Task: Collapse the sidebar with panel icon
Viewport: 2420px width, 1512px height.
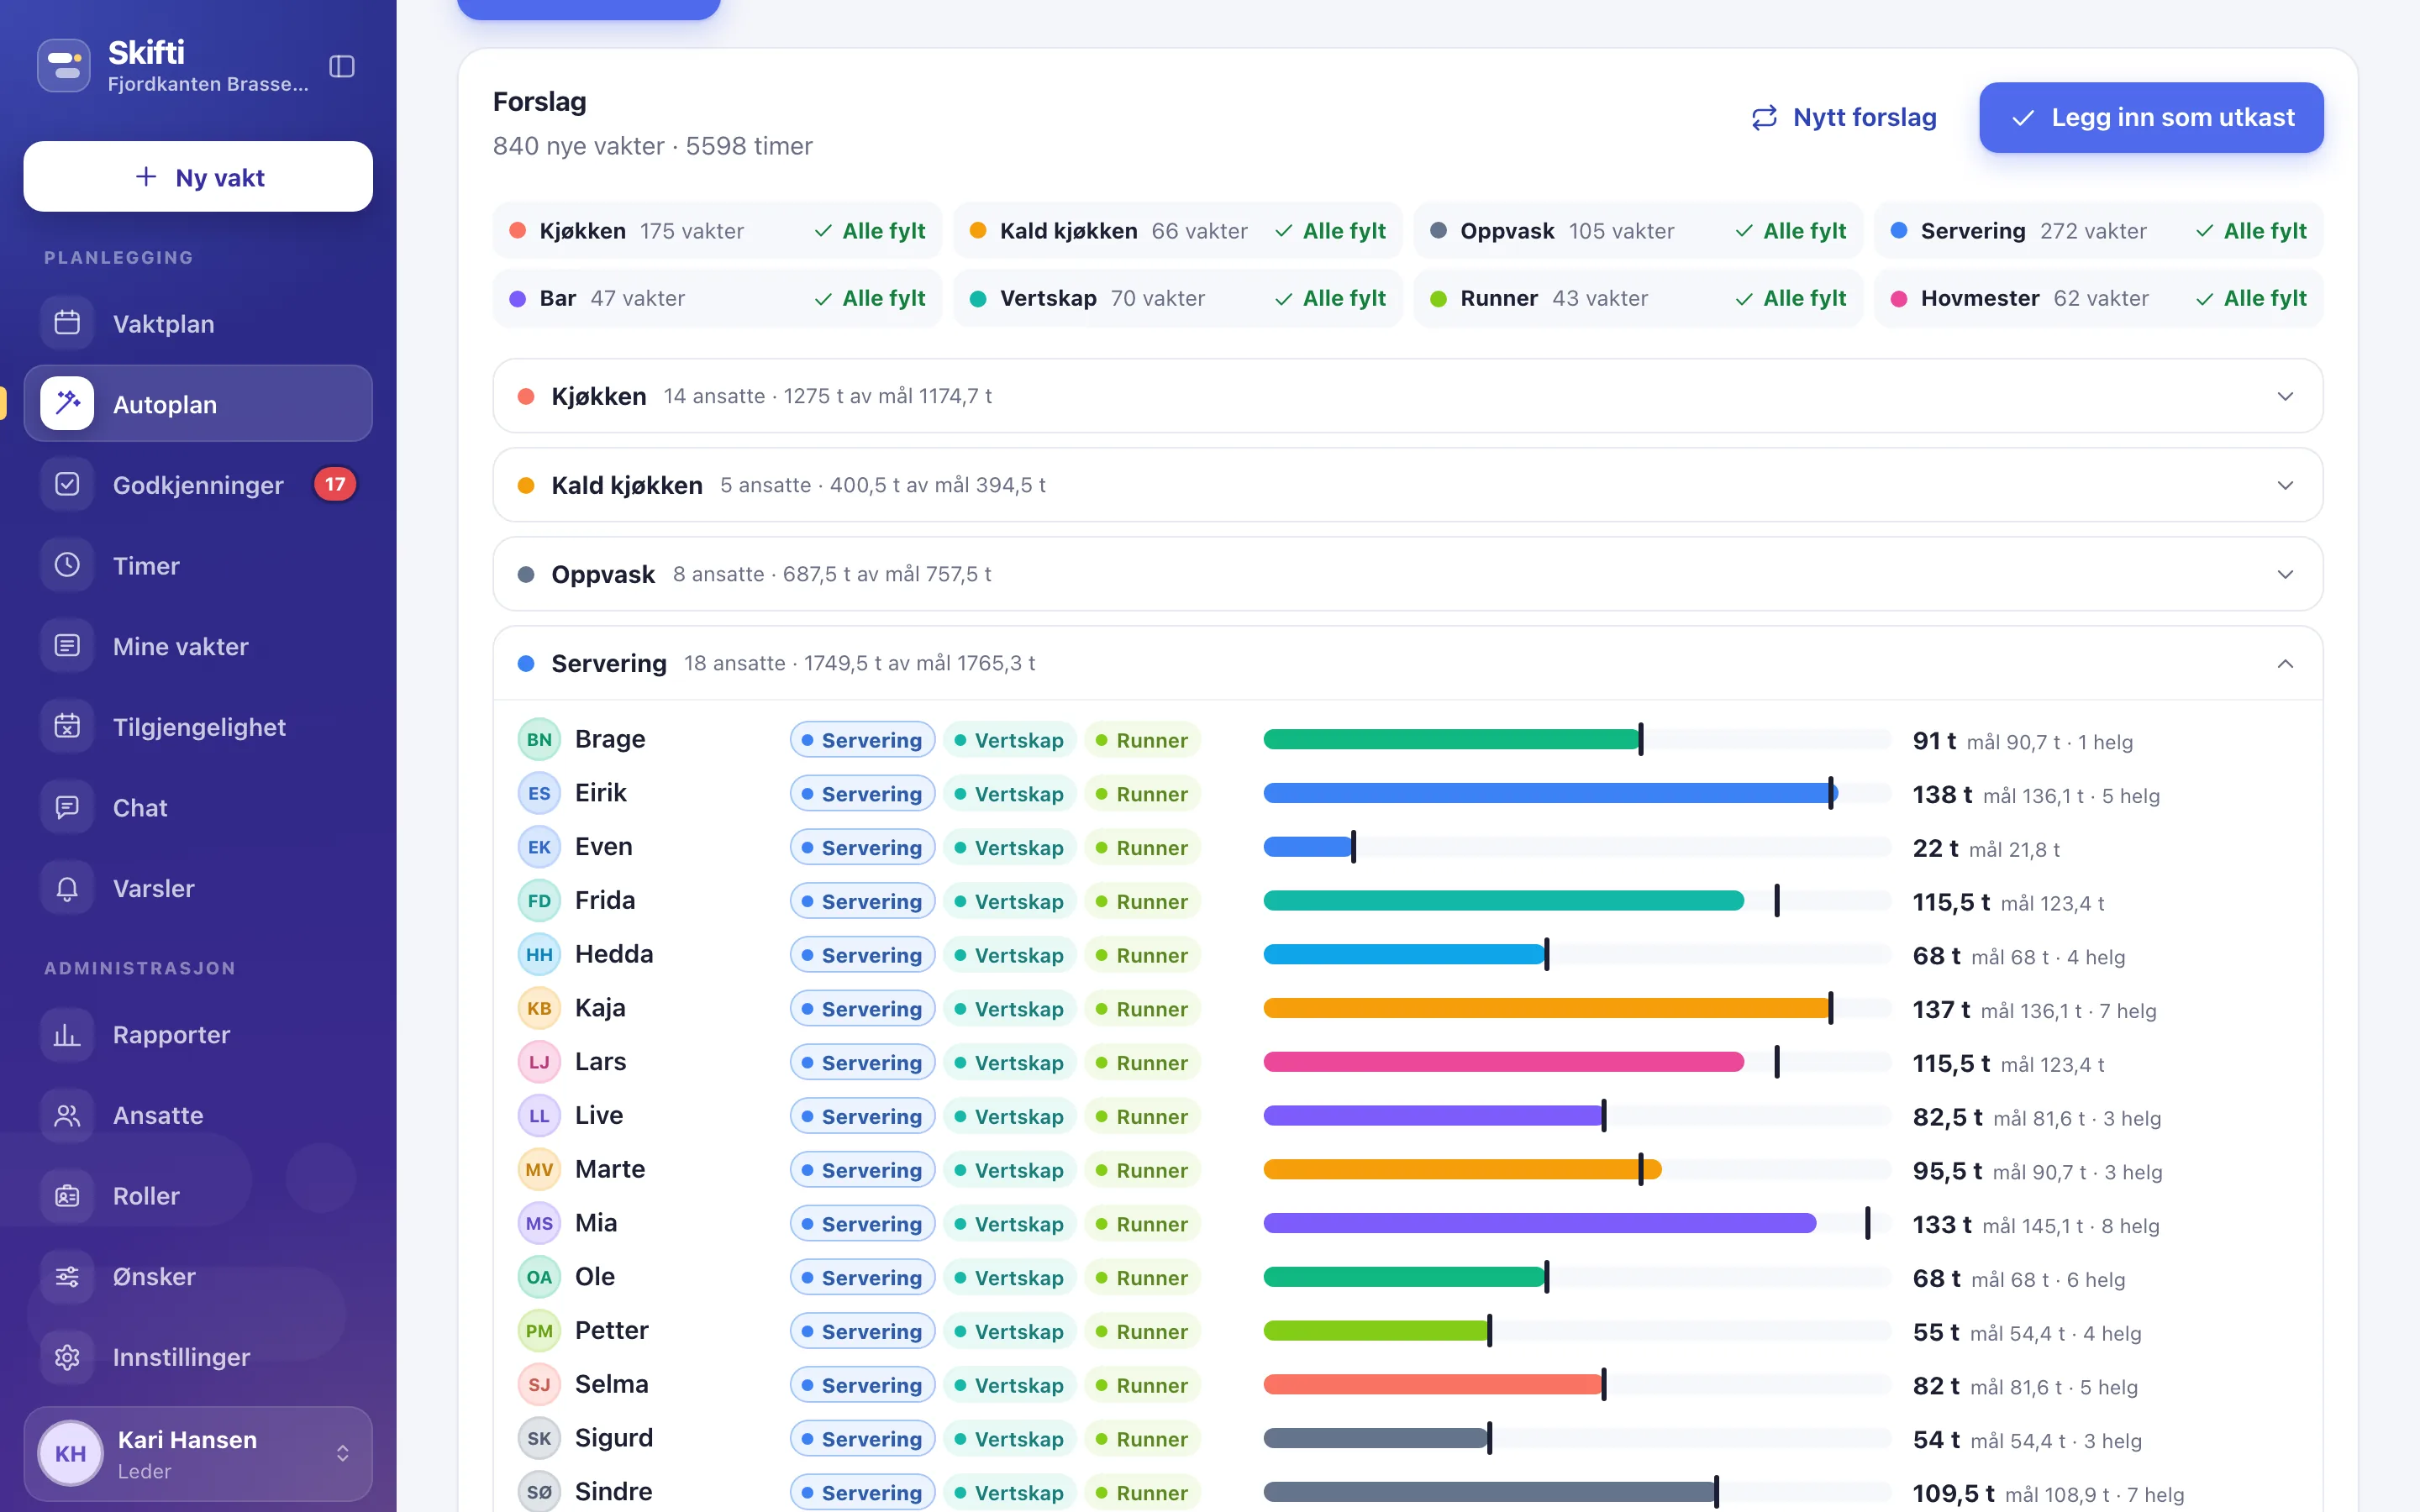Action: tap(342, 66)
